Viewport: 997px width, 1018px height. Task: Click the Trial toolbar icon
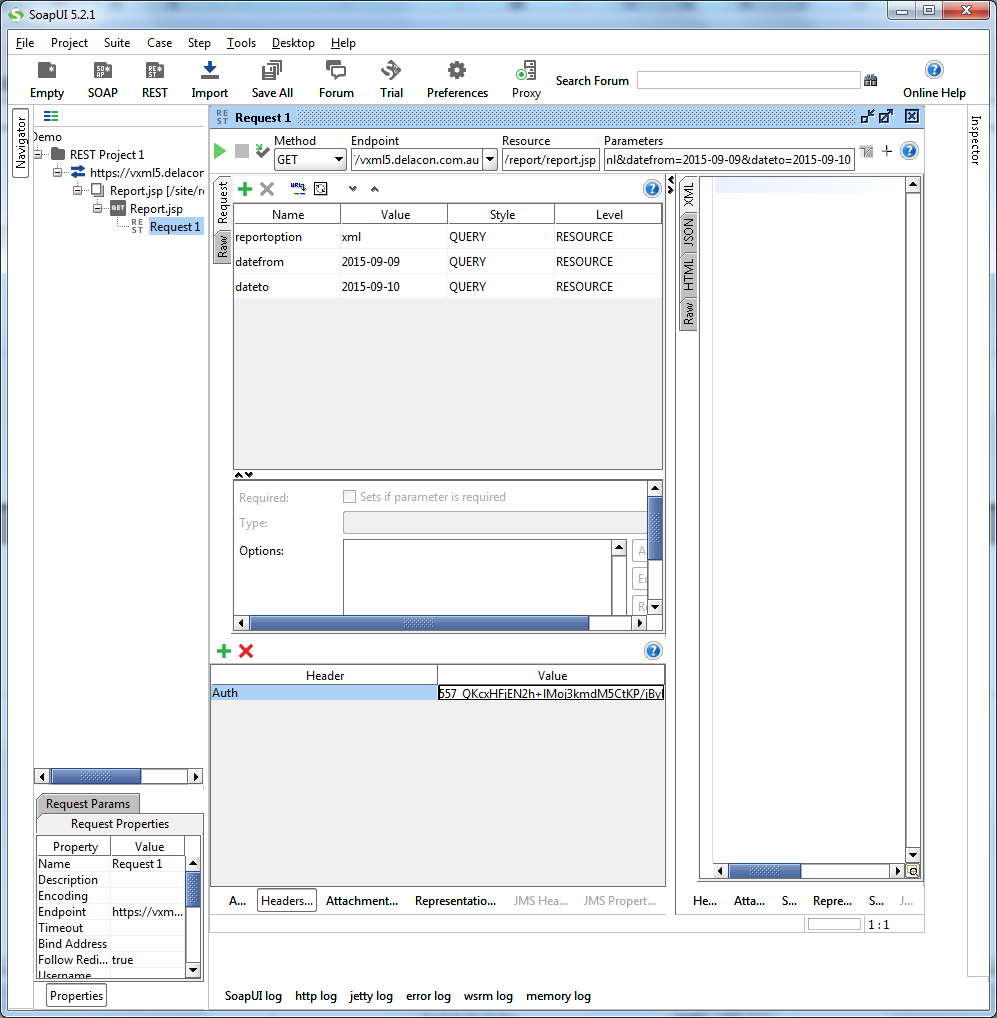pyautogui.click(x=391, y=71)
